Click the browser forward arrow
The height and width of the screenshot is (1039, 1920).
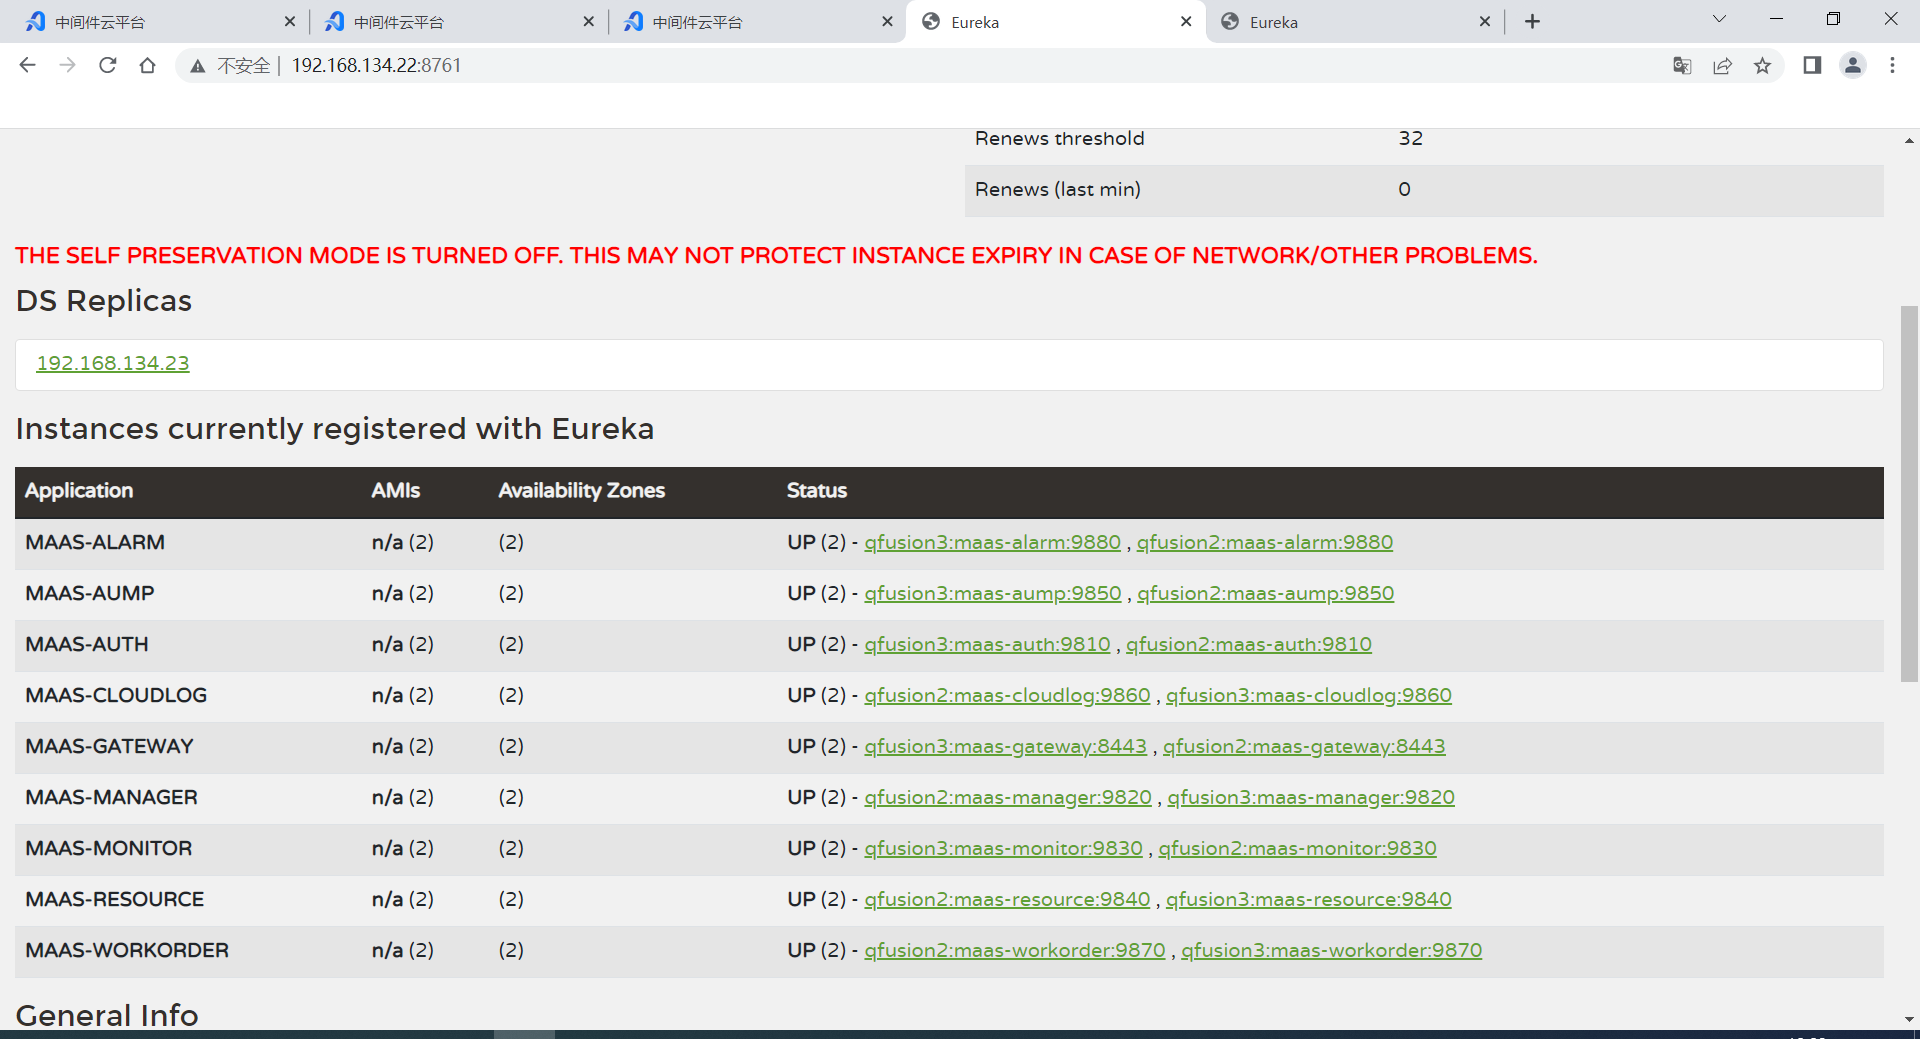67,65
